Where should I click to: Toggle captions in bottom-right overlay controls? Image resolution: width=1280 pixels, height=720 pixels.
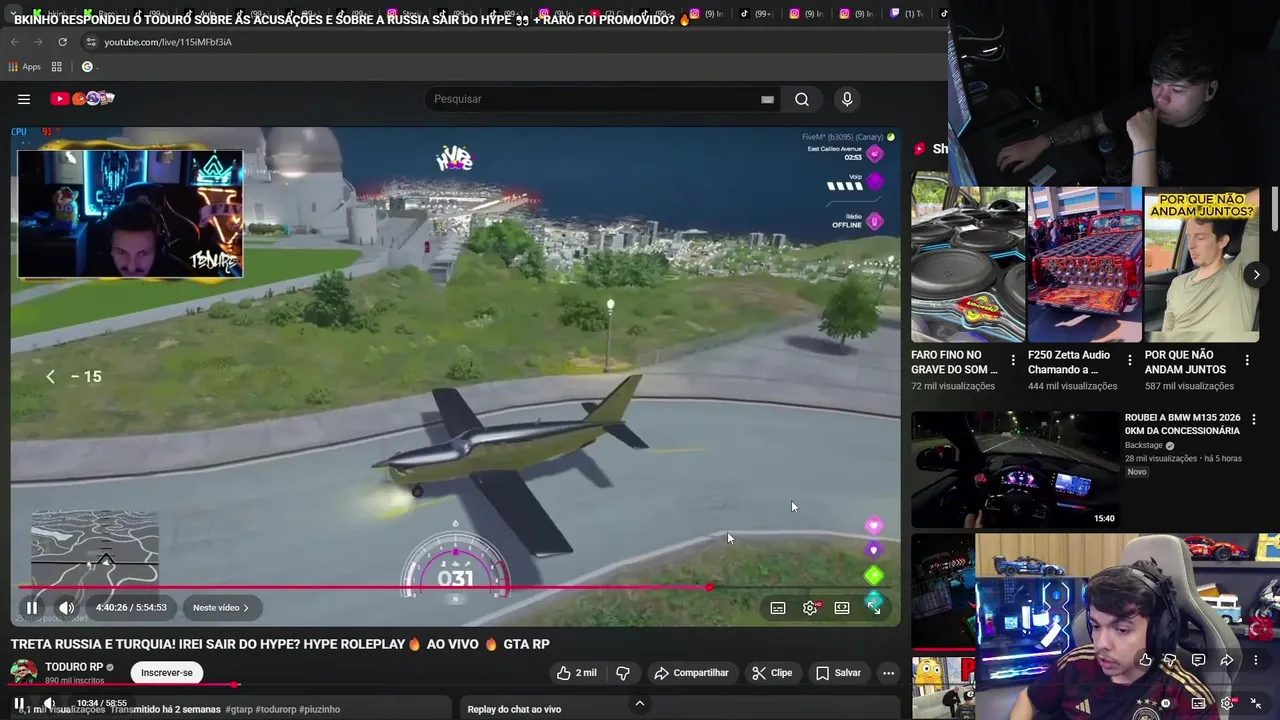click(x=1198, y=703)
